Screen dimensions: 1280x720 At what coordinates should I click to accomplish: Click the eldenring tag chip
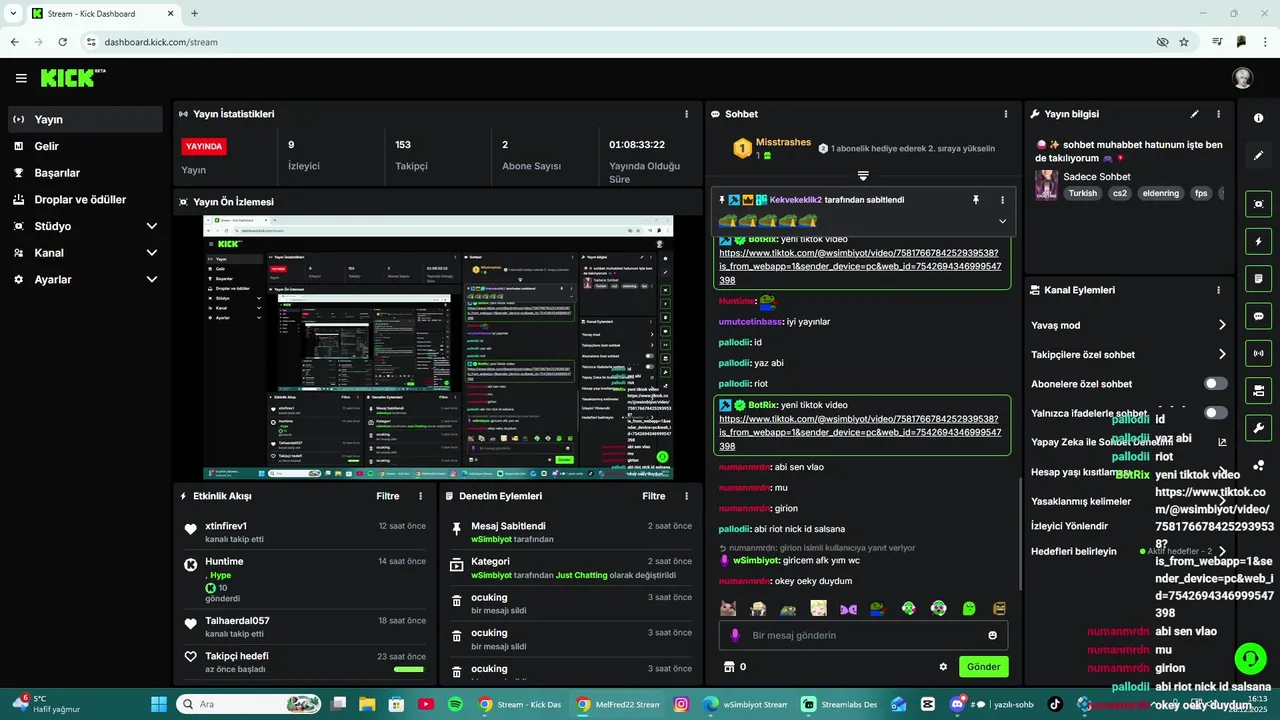[x=1162, y=193]
